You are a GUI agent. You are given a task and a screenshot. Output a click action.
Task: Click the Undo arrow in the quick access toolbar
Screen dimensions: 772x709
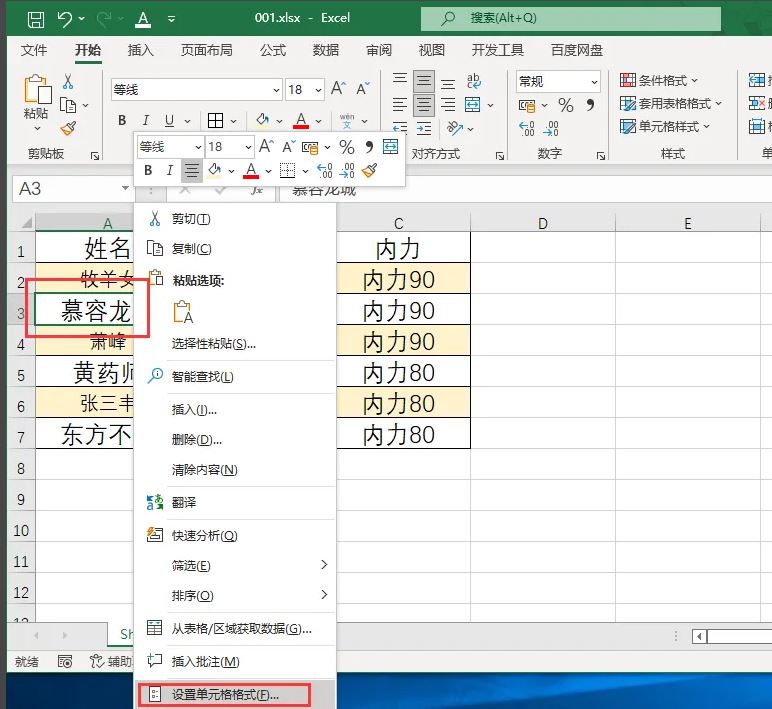pos(64,19)
